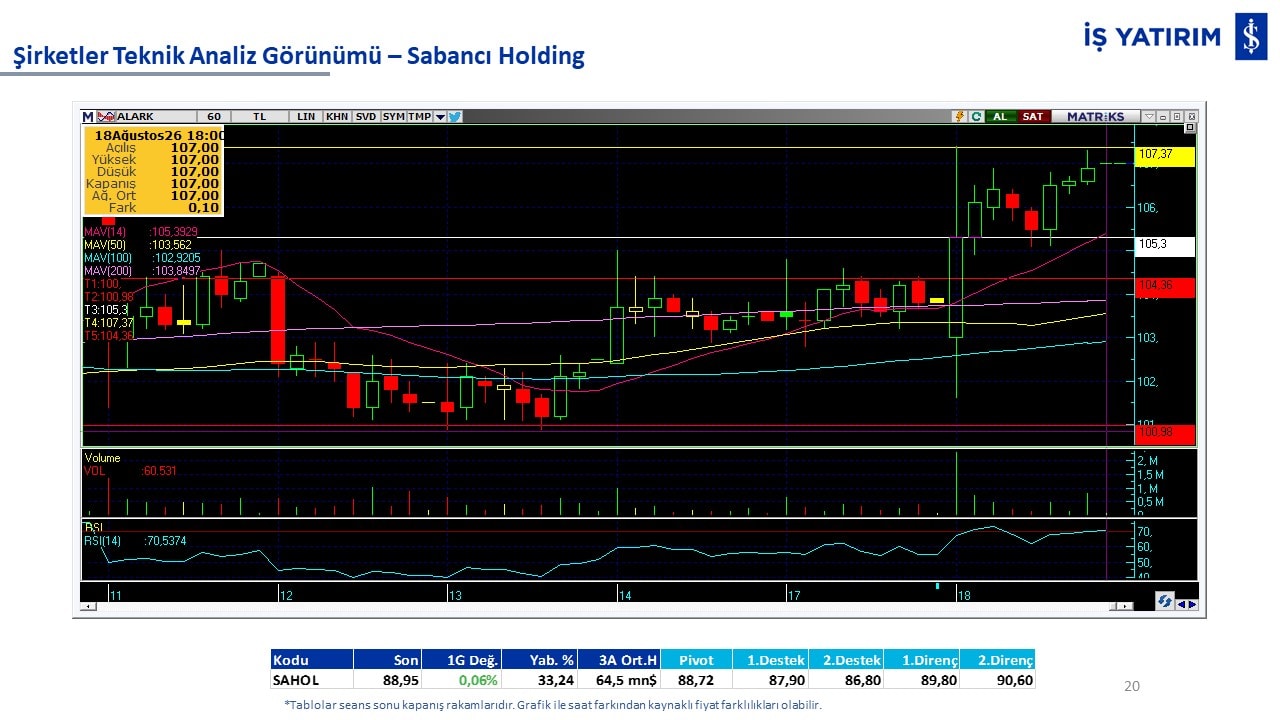Viewport: 1280px width, 720px height.
Task: Click the horizontal scrollbar left arrow
Action: pyautogui.click(x=89, y=606)
